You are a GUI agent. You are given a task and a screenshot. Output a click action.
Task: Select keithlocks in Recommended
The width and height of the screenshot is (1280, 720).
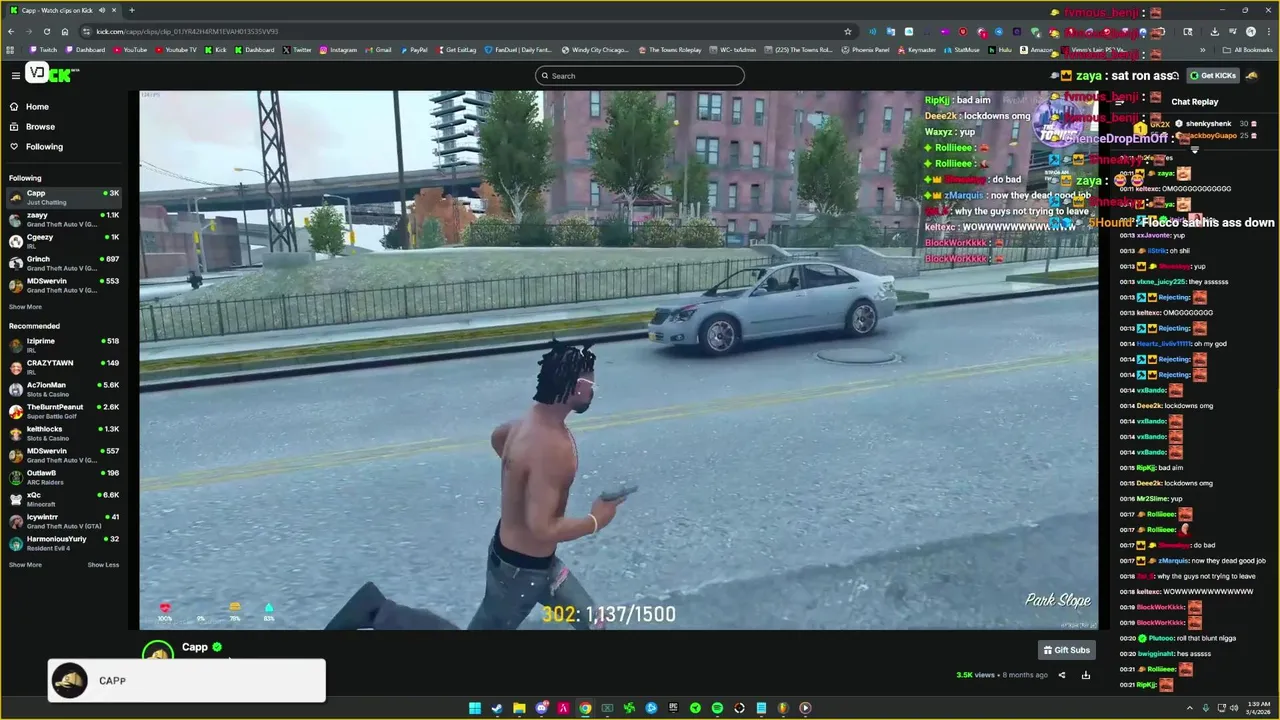point(65,433)
